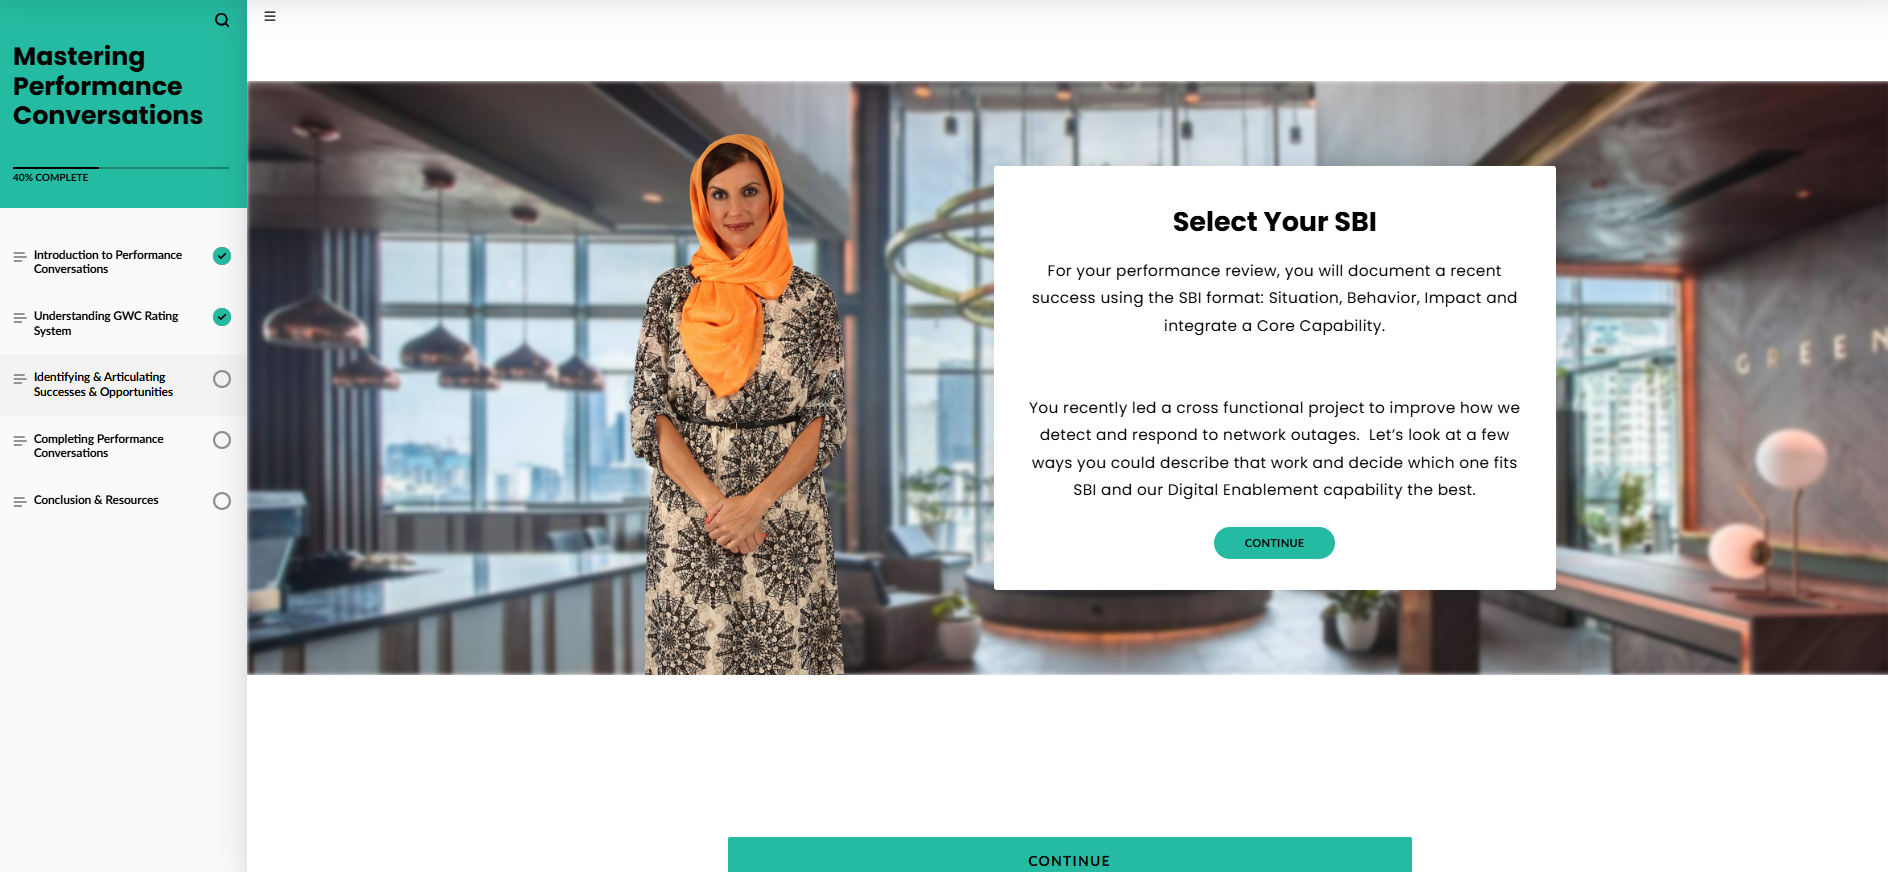
Task: Click the Mastering Performance Conversations title
Action: (108, 86)
